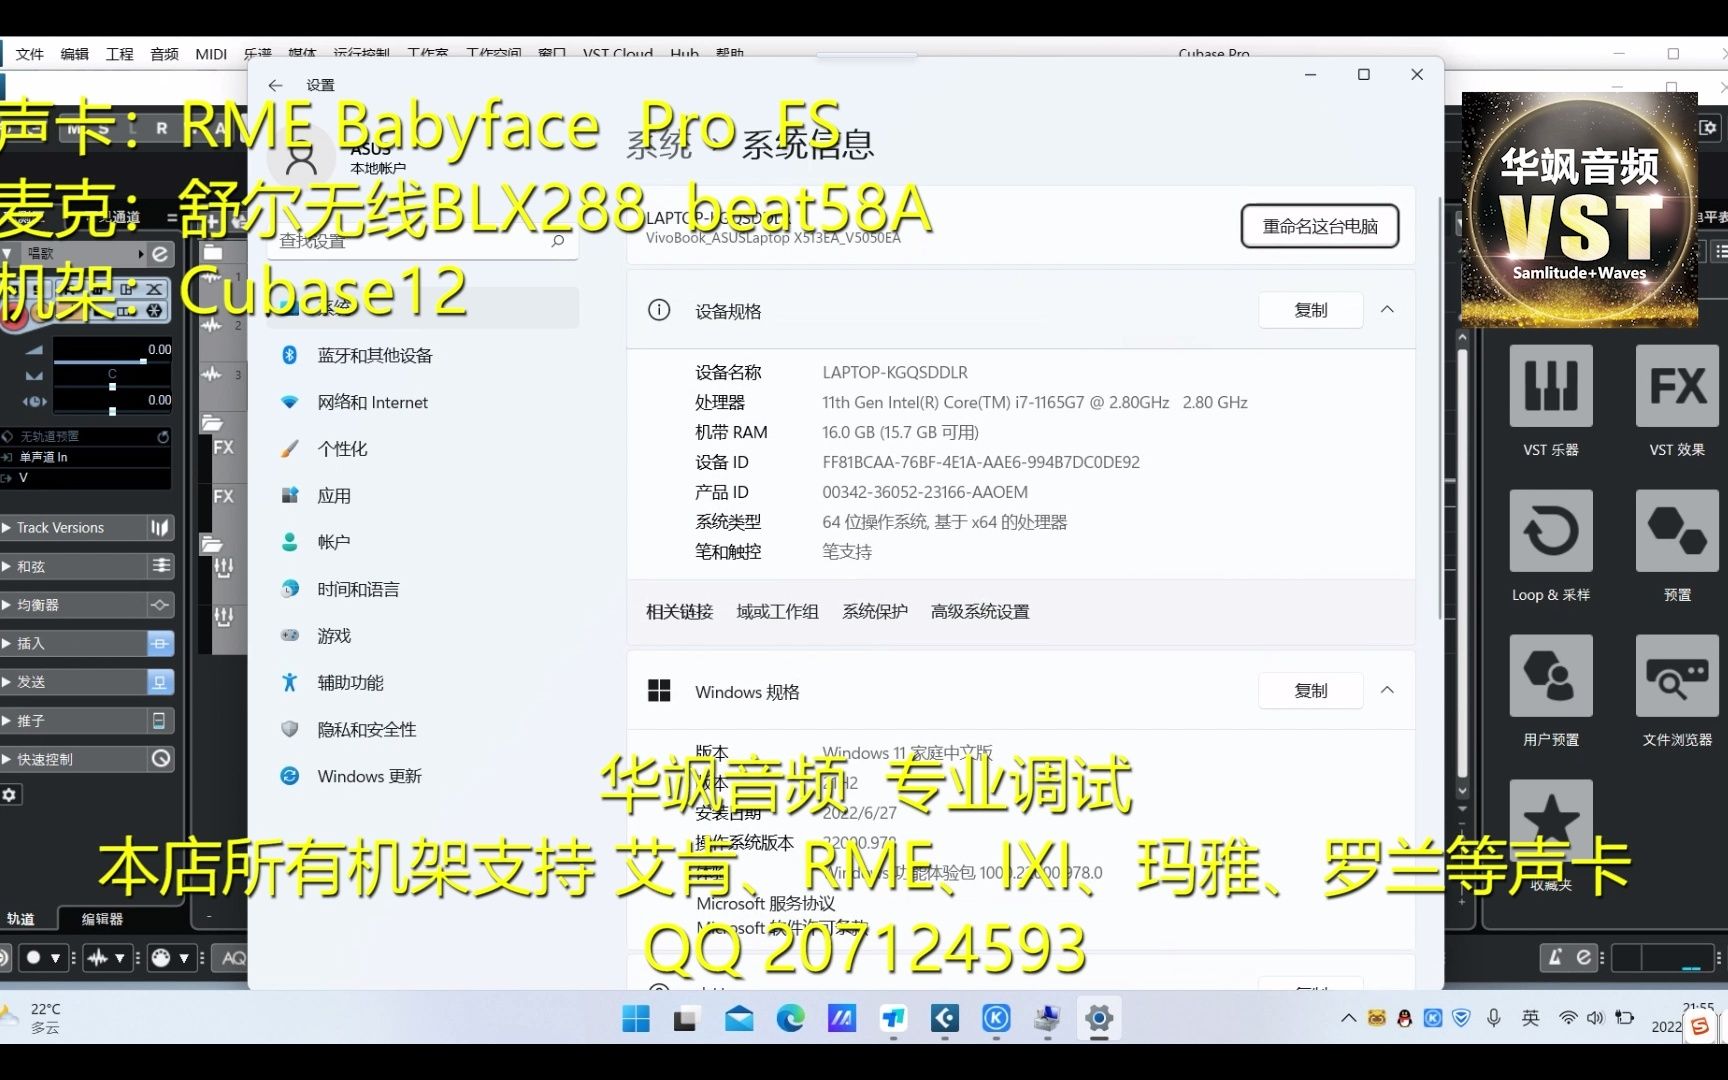The image size is (1728, 1080).
Task: Toggle the 均衡器 EQ bypass control
Action: coord(160,604)
